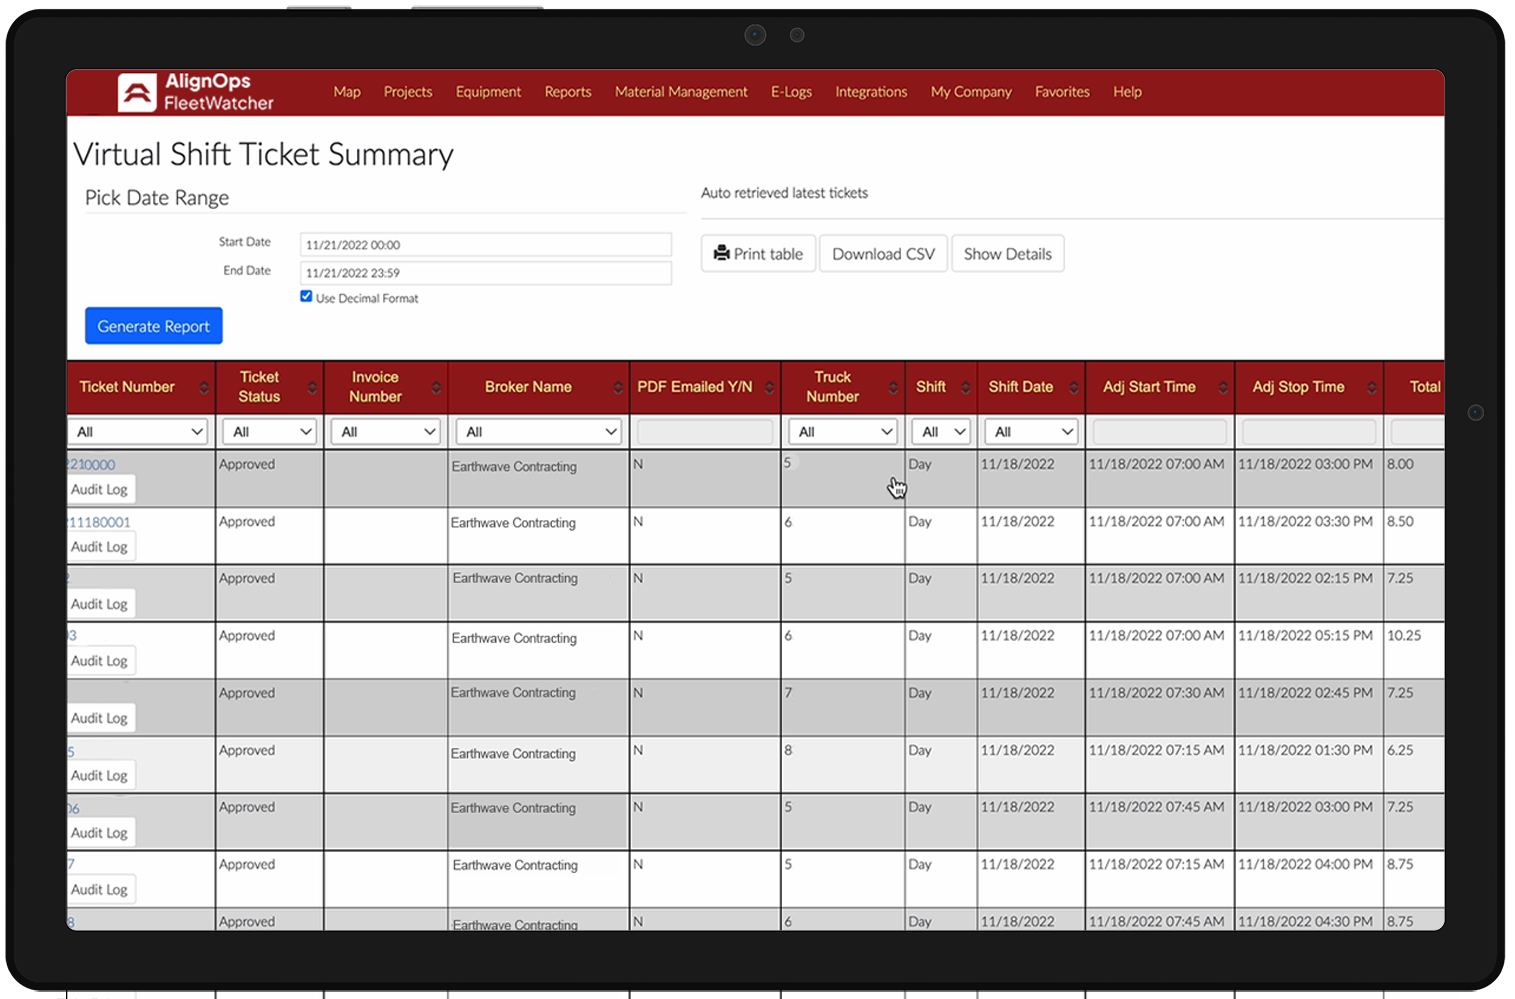Click the Print table printer button
1515x999 pixels.
(758, 254)
